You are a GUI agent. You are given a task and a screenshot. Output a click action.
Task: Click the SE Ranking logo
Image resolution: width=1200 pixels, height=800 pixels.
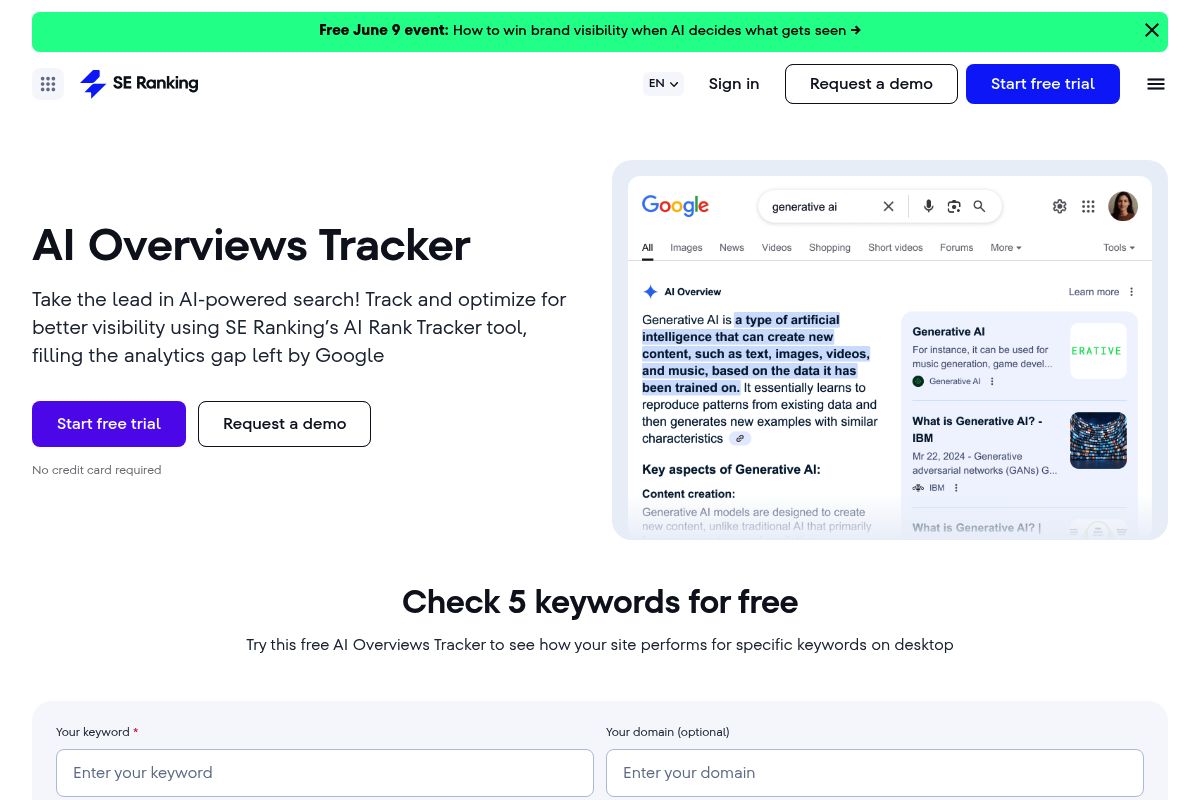139,84
